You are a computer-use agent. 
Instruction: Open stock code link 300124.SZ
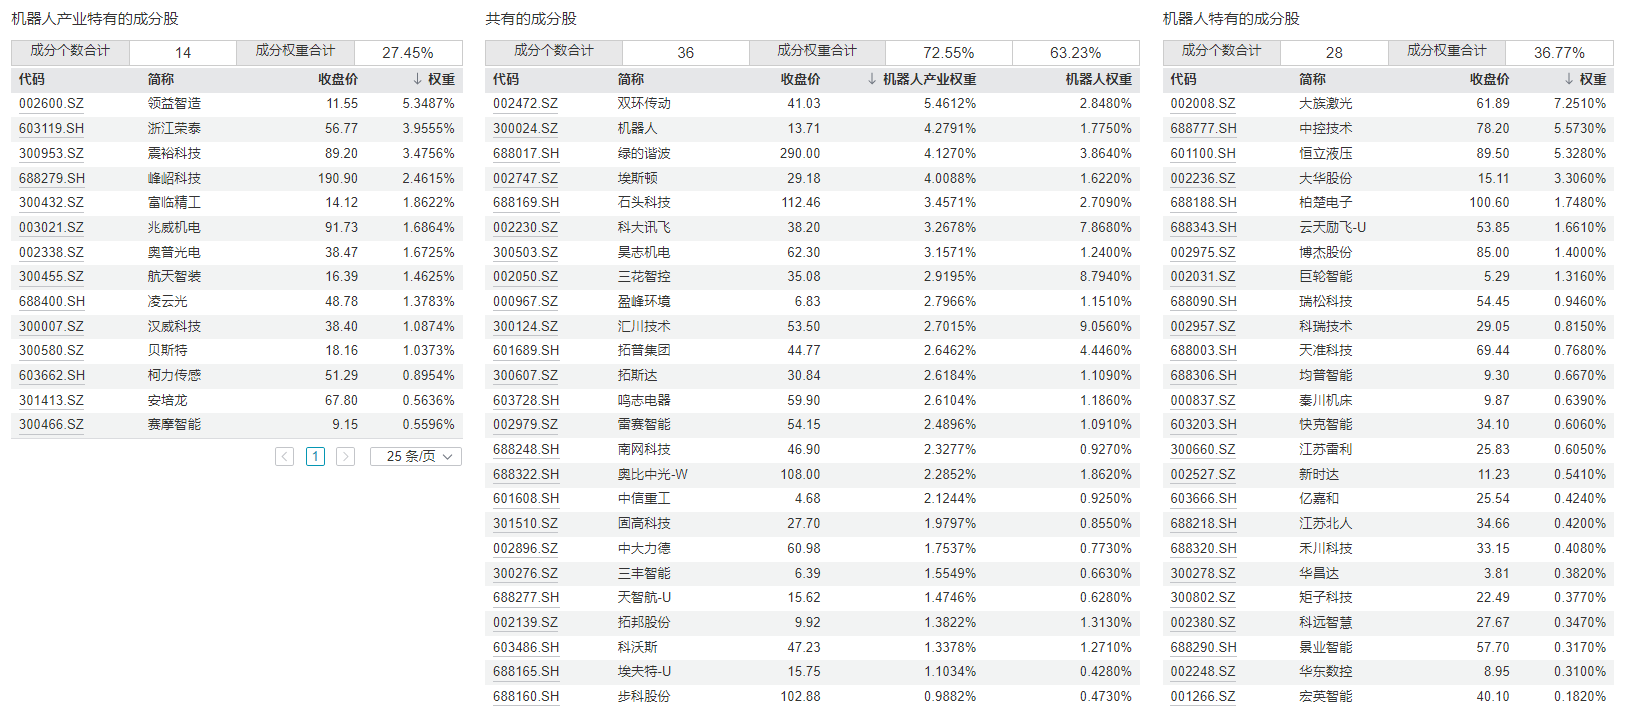tap(525, 327)
